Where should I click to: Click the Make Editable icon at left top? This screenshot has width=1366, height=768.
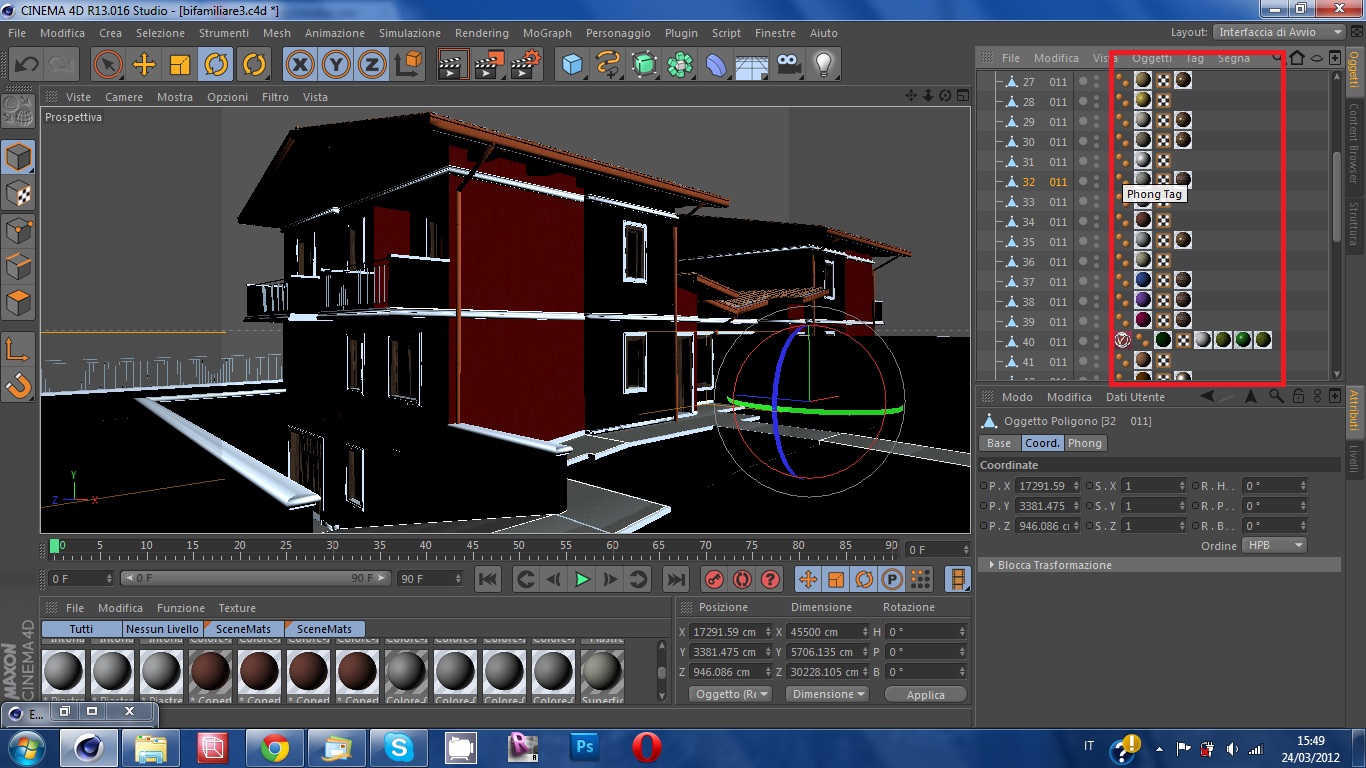[x=19, y=111]
